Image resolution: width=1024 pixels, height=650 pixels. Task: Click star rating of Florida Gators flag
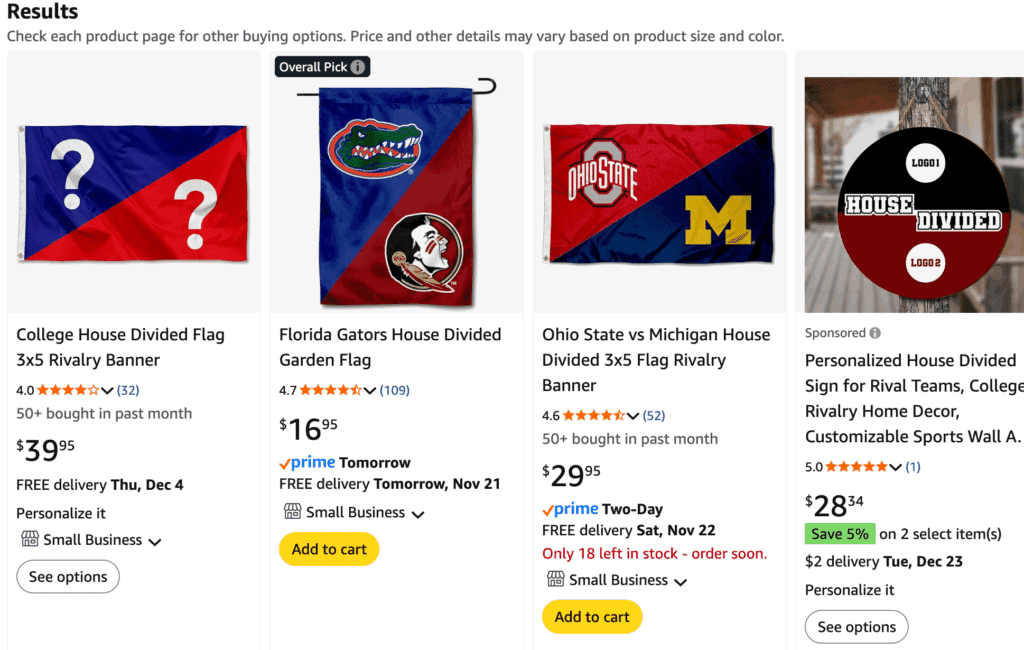330,390
